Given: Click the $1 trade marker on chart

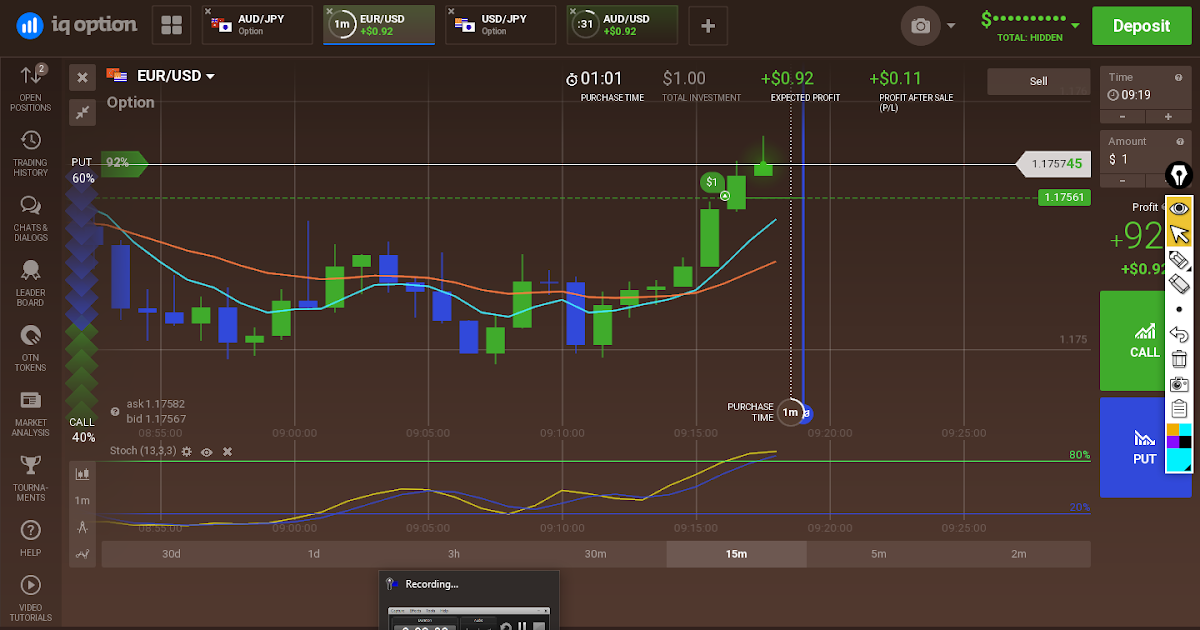Looking at the screenshot, I should [711, 181].
